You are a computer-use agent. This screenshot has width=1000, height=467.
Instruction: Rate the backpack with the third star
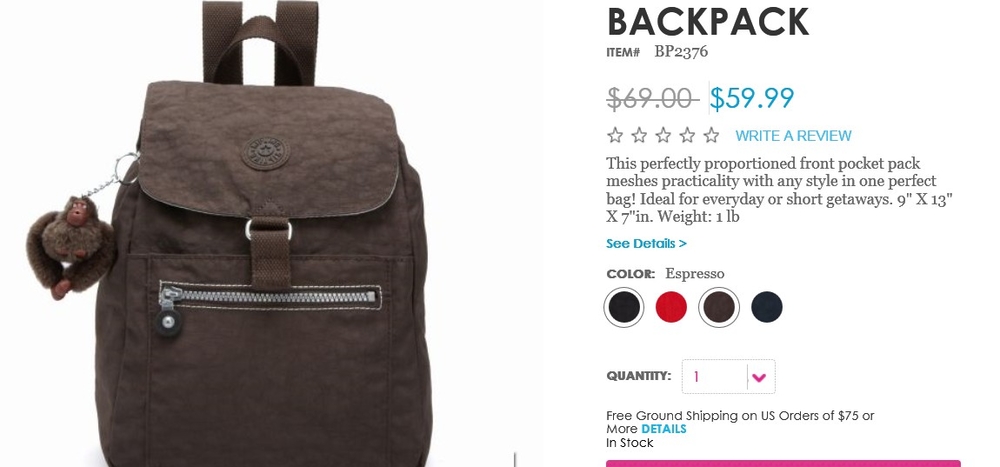click(x=663, y=135)
